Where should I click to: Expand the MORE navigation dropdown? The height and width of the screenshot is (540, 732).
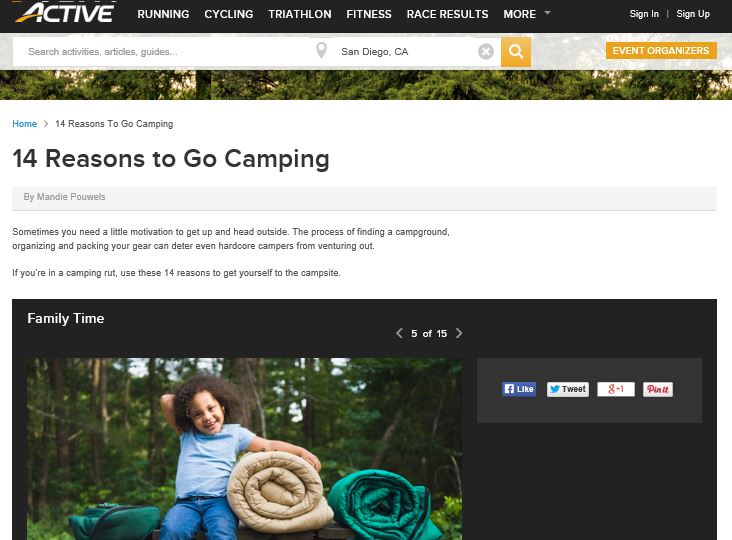(x=527, y=14)
